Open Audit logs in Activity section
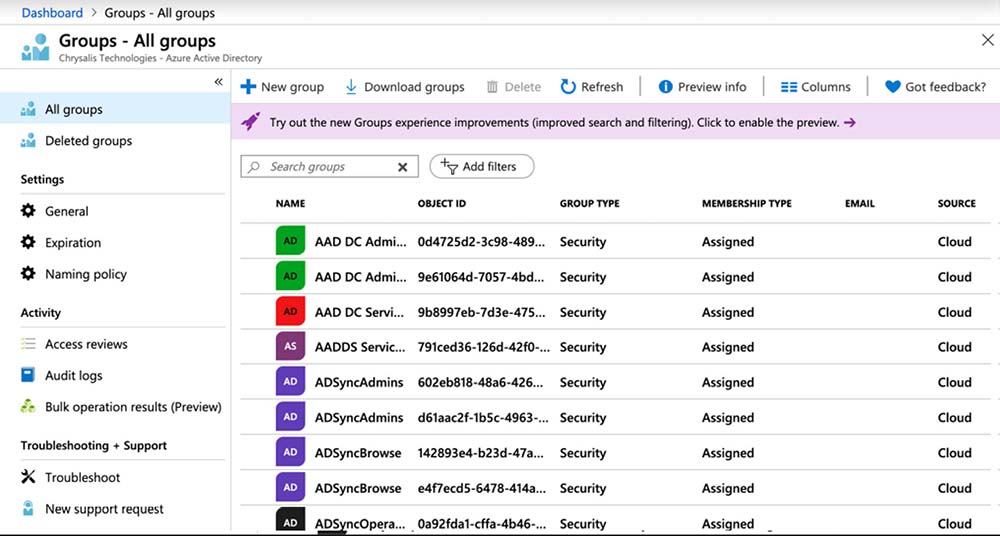 (73, 376)
